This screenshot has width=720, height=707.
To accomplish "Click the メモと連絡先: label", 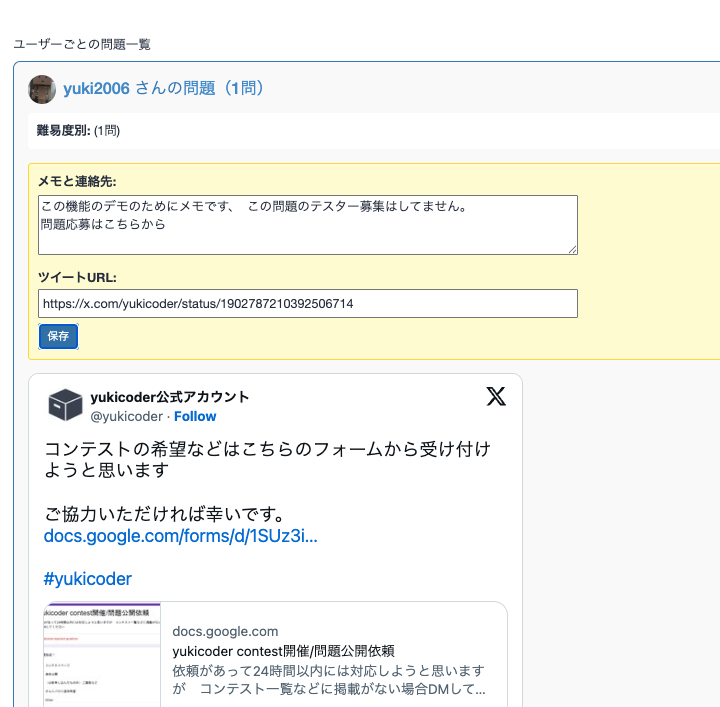I will [77, 182].
